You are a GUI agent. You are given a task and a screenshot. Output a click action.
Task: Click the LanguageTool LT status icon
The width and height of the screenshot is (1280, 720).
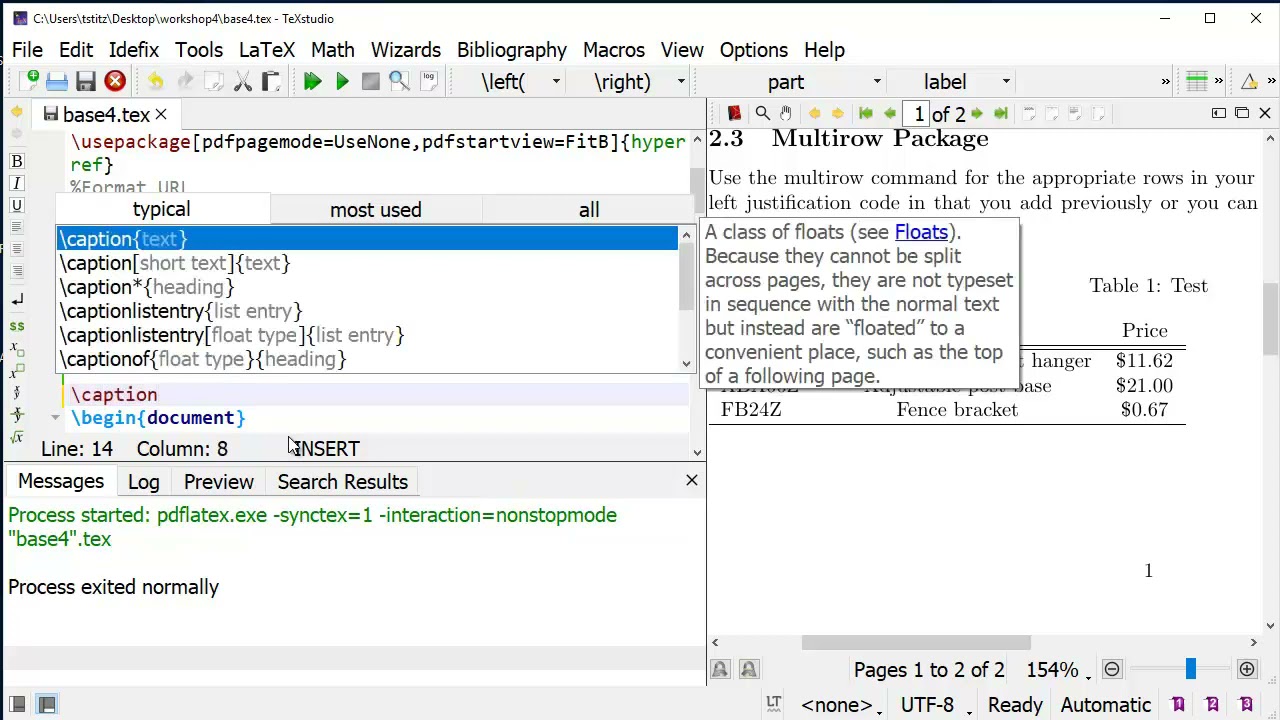[x=773, y=704]
